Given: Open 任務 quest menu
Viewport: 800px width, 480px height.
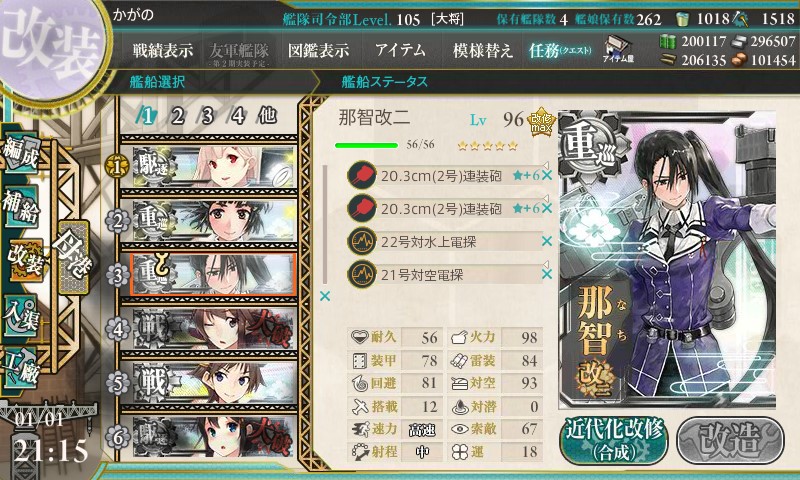Looking at the screenshot, I should coord(560,50).
